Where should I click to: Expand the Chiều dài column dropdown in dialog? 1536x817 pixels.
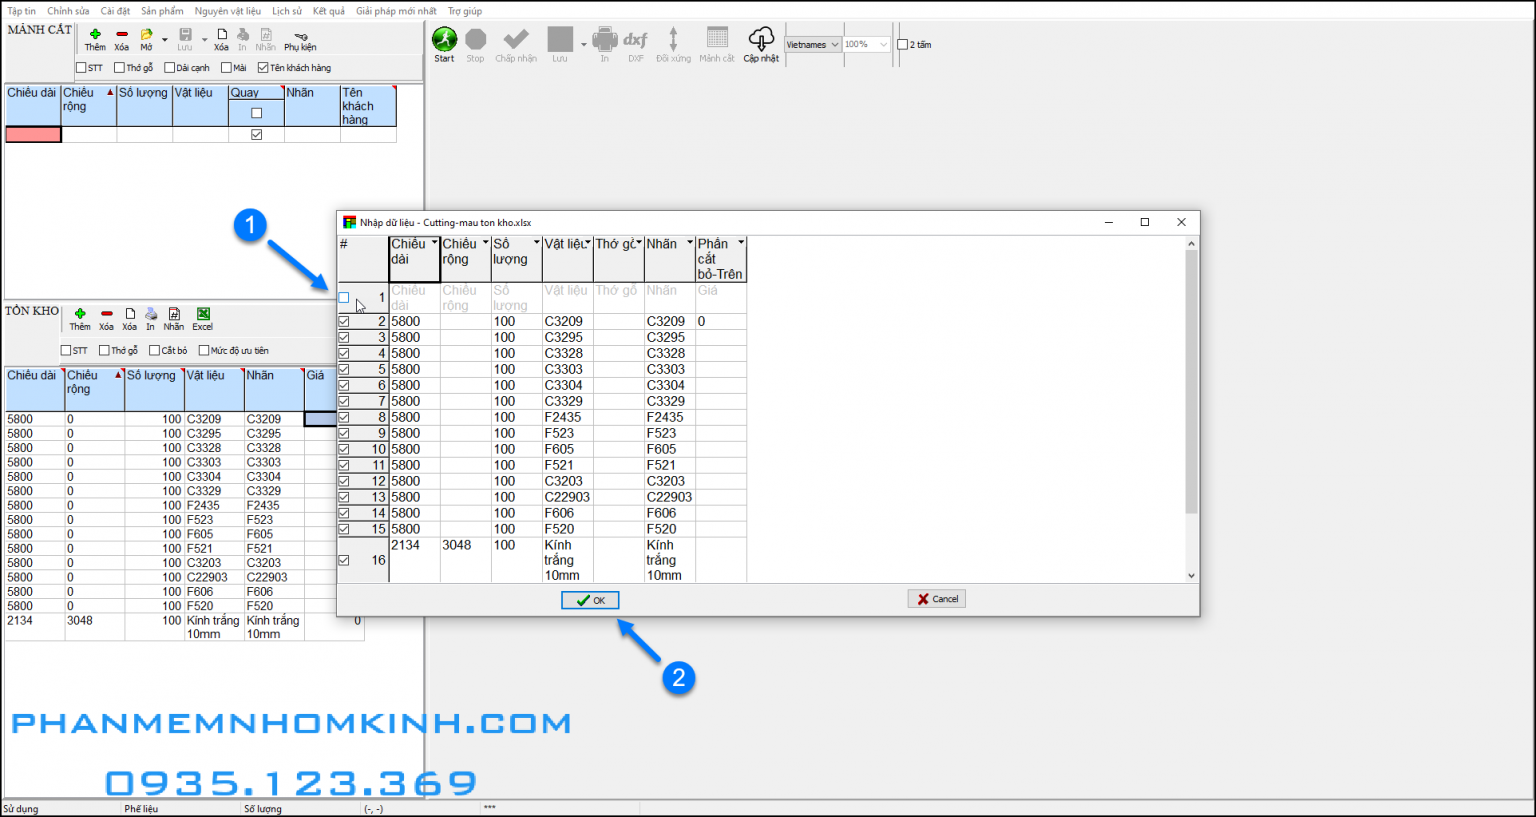pos(434,243)
